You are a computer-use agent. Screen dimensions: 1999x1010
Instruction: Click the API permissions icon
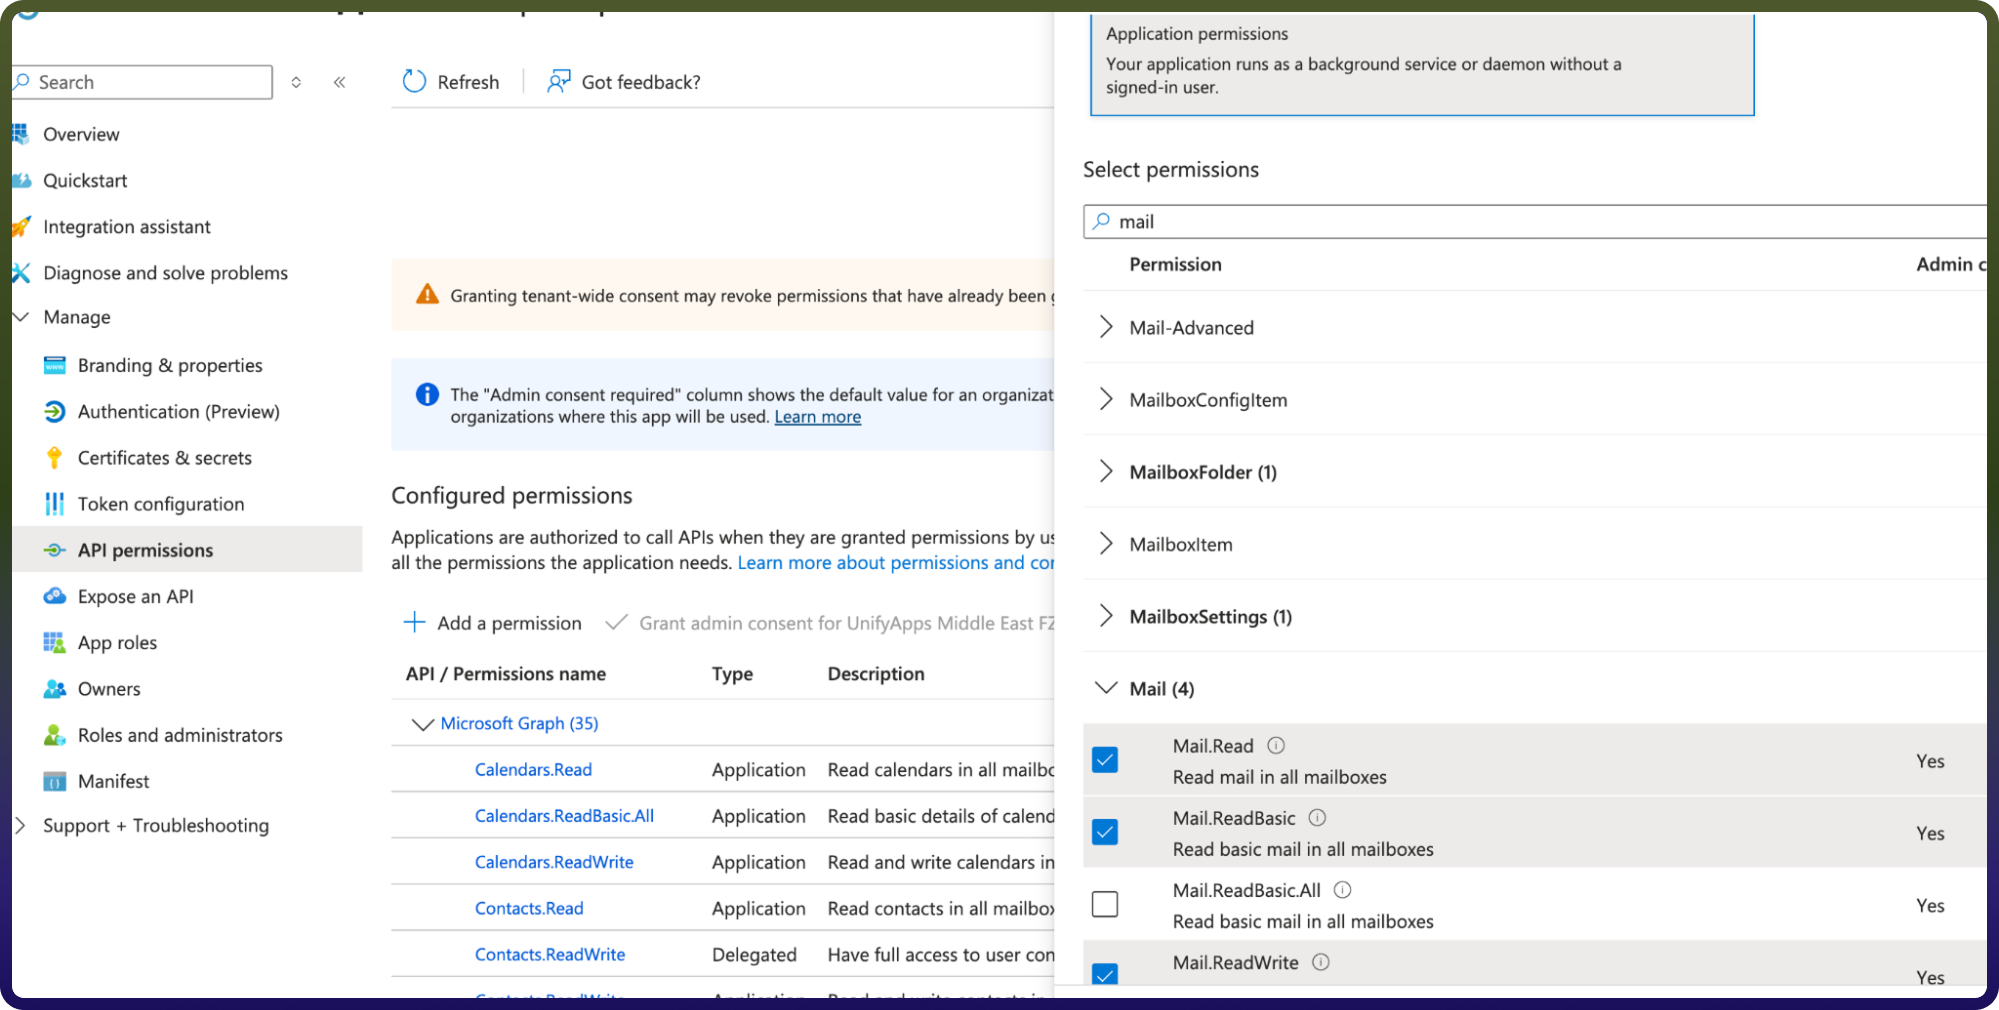click(55, 550)
